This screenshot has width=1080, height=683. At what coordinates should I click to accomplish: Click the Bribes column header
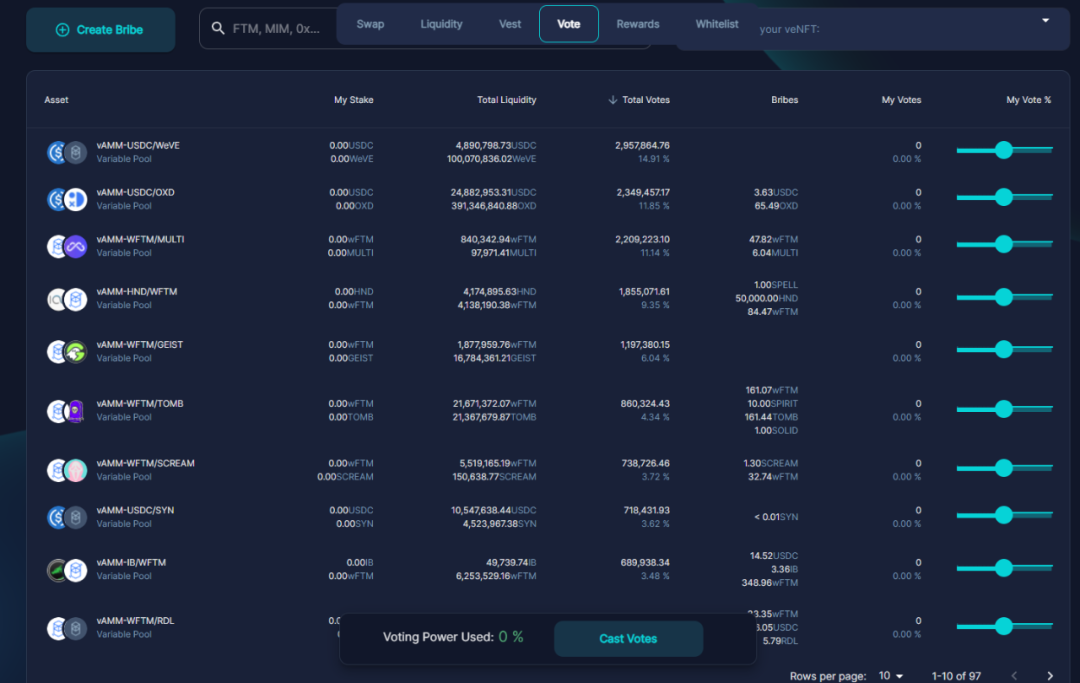coord(785,100)
